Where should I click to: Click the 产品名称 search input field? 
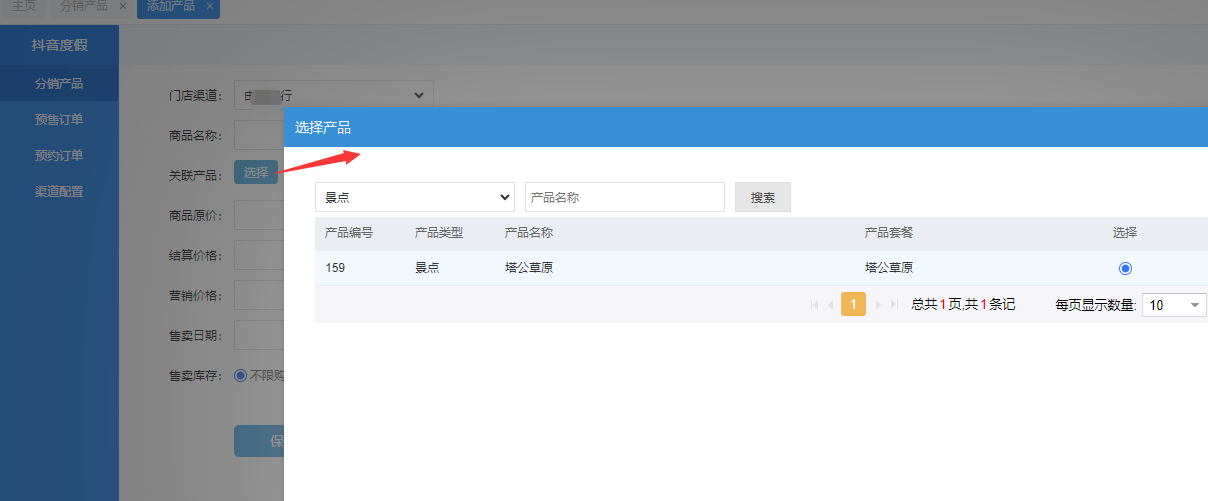point(624,197)
